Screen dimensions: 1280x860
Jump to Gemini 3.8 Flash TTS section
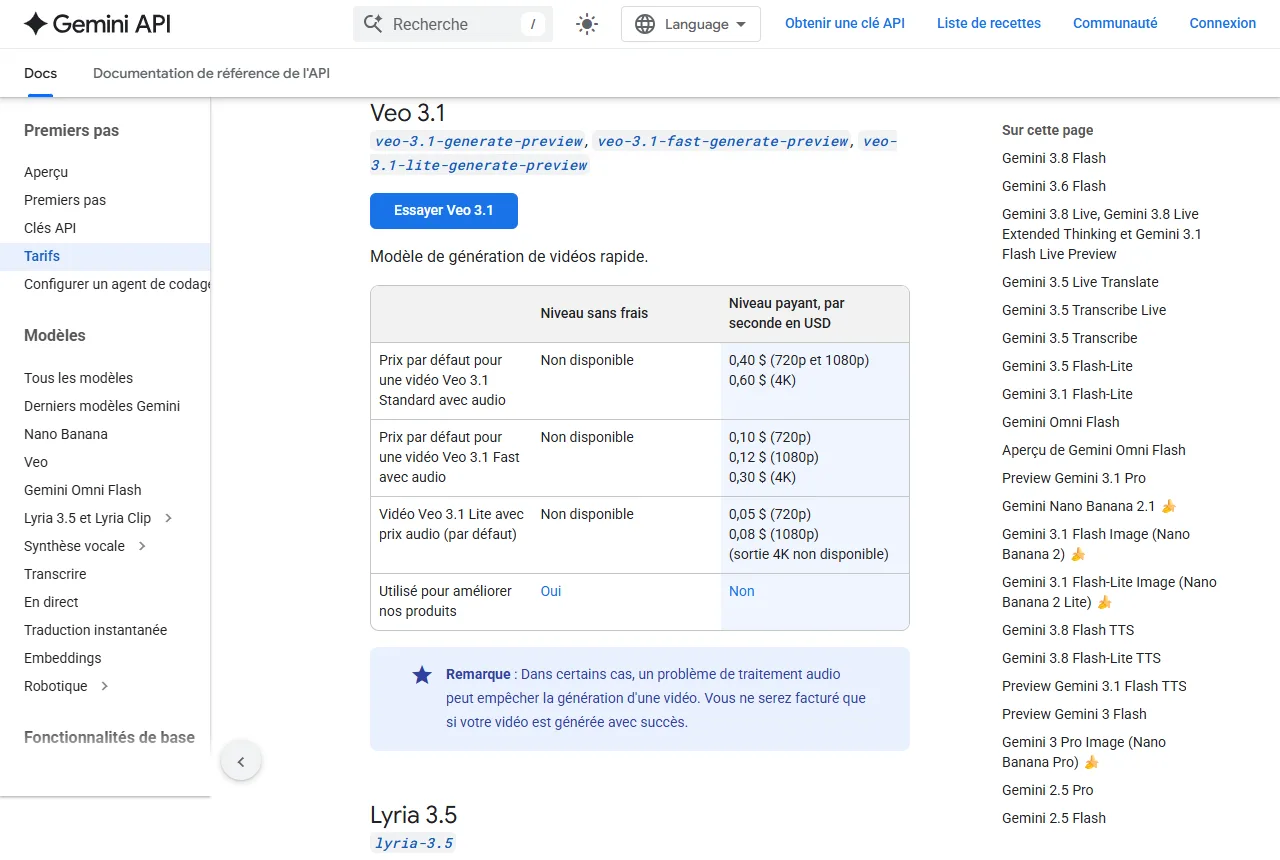(1068, 630)
